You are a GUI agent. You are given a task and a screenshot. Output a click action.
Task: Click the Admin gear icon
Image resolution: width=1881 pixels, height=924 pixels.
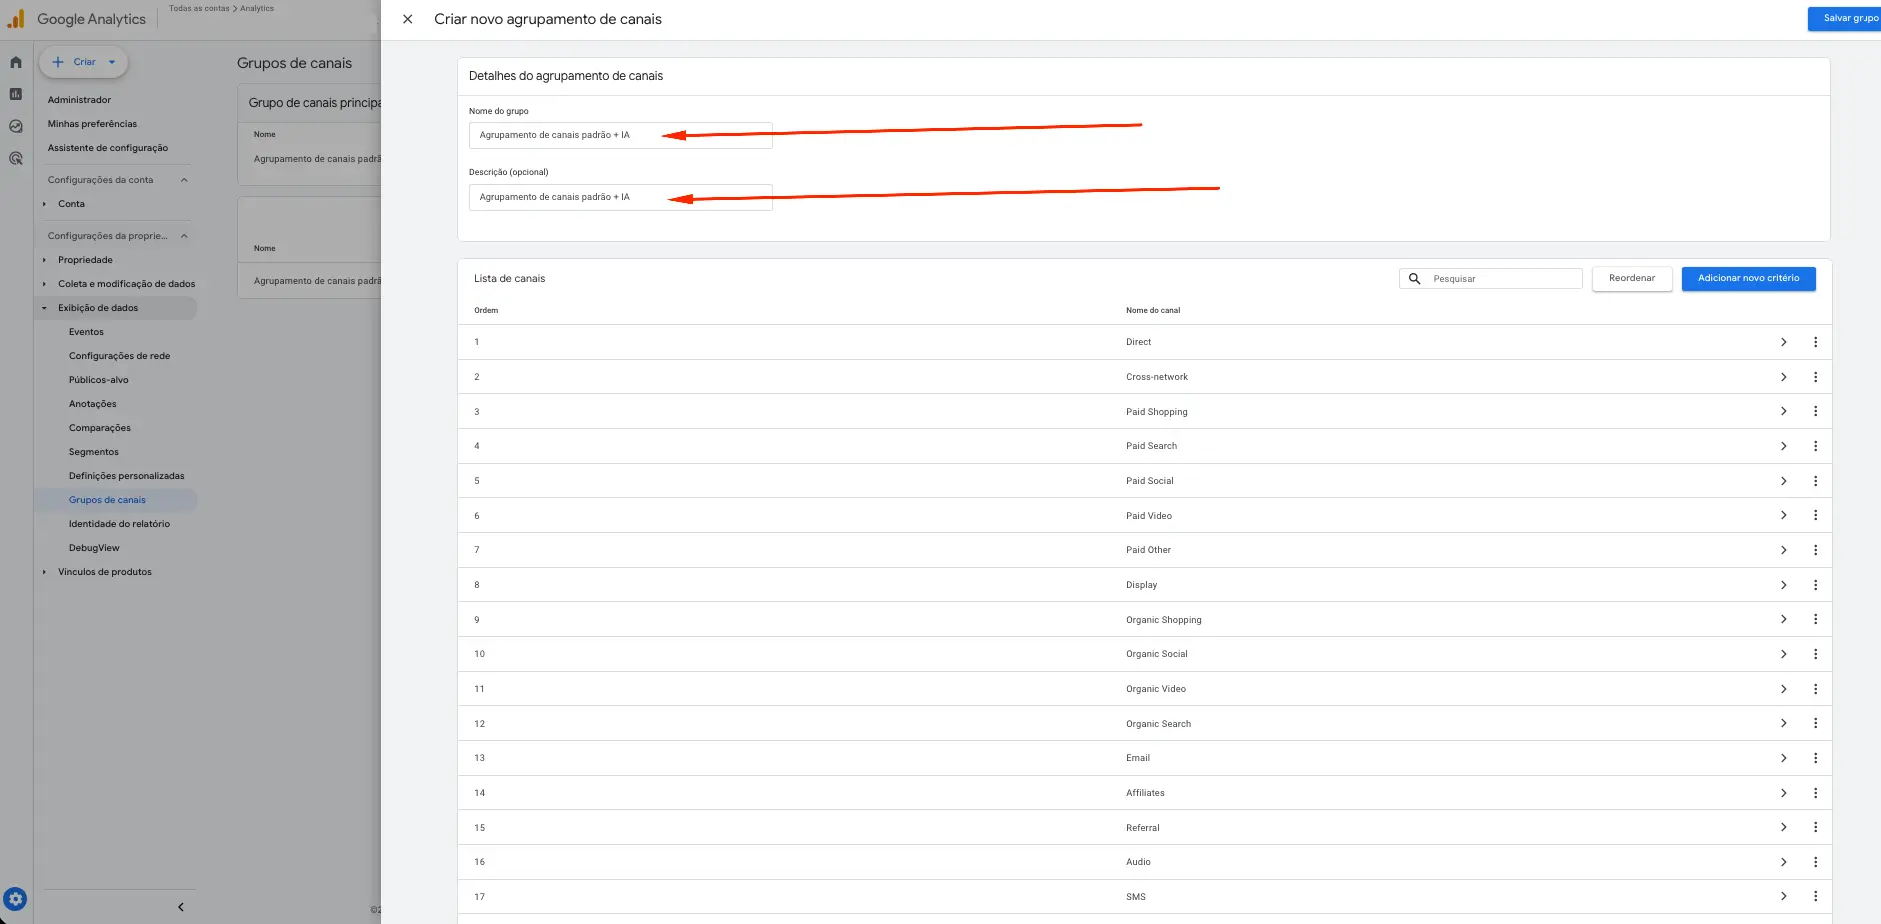click(x=15, y=899)
